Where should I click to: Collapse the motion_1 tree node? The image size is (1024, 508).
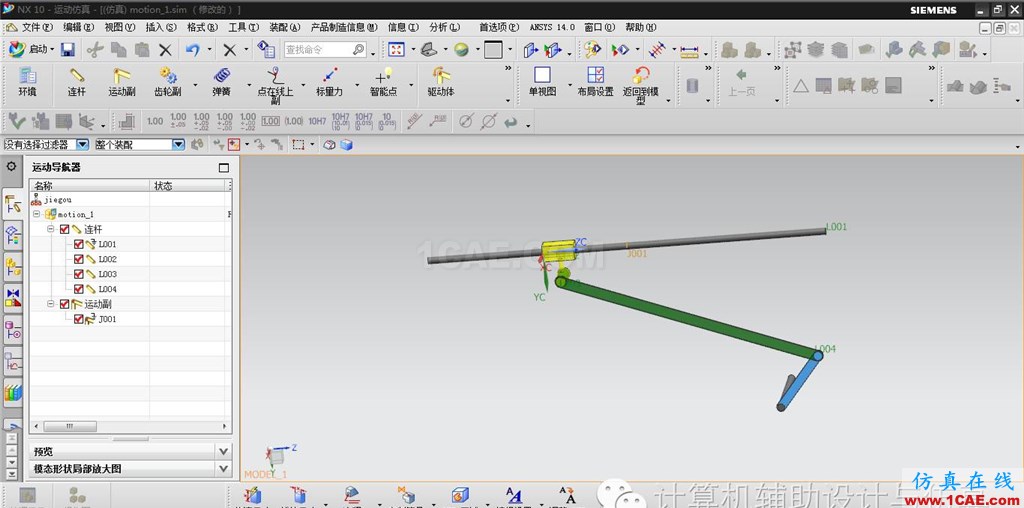(x=37, y=214)
